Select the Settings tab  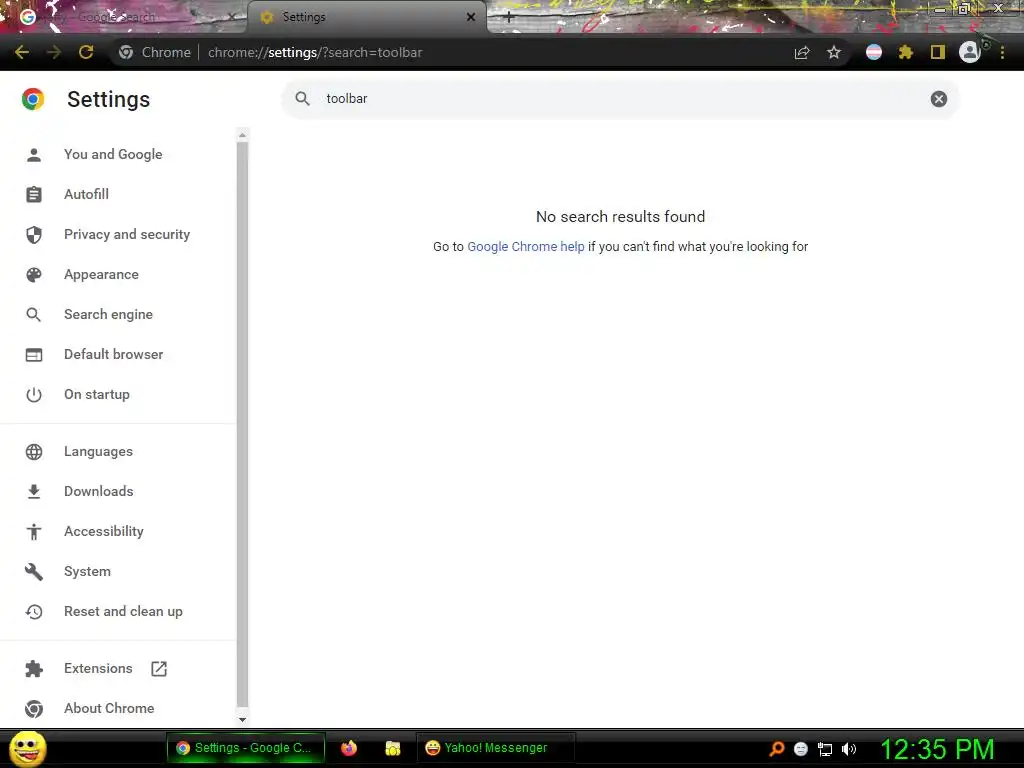coord(366,17)
